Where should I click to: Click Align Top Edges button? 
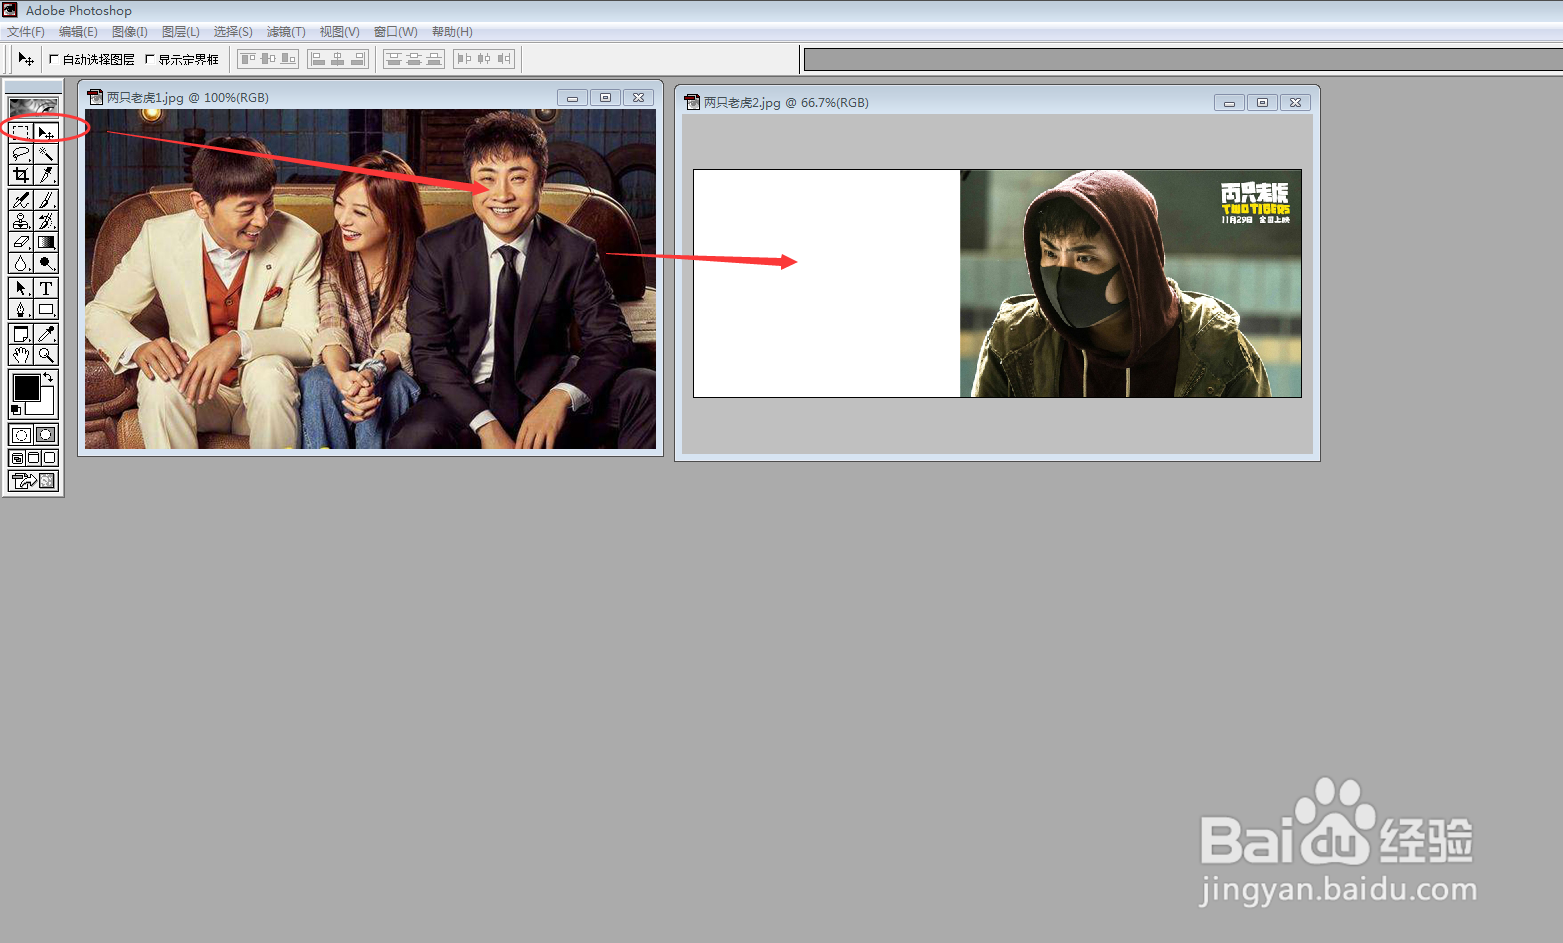(x=248, y=59)
